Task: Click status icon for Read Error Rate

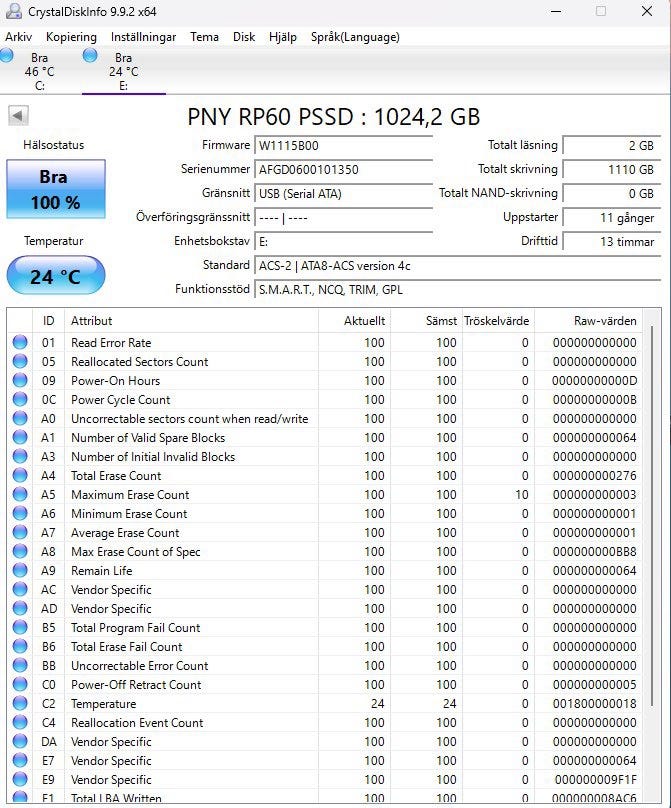Action: [20, 342]
